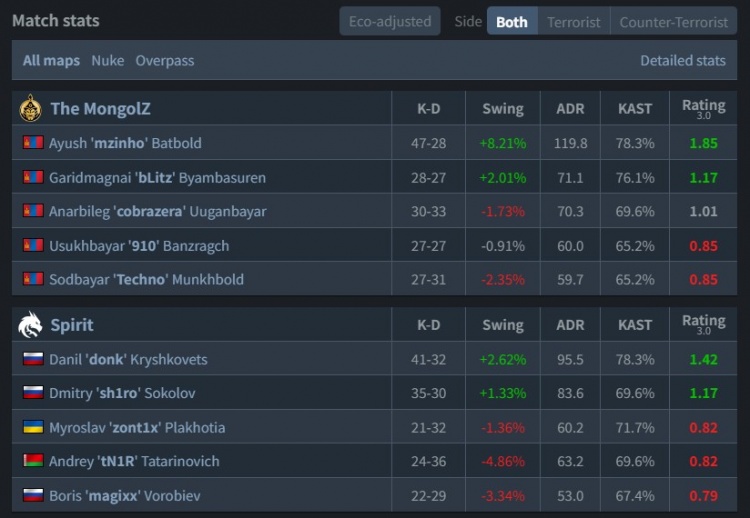The height and width of the screenshot is (518, 750).
Task: Switch to the Nuke map tab
Action: [x=108, y=60]
